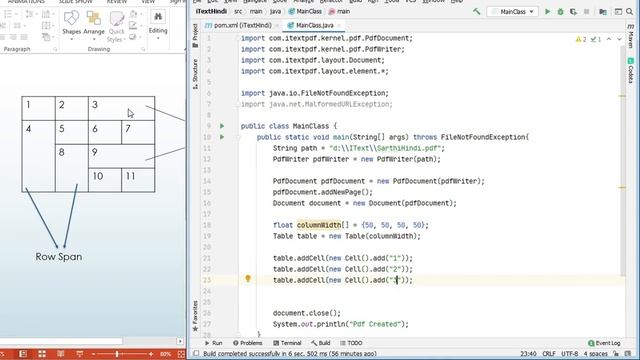Collapse the main method fold marker
Screen dimensions: 640x360
237,137
